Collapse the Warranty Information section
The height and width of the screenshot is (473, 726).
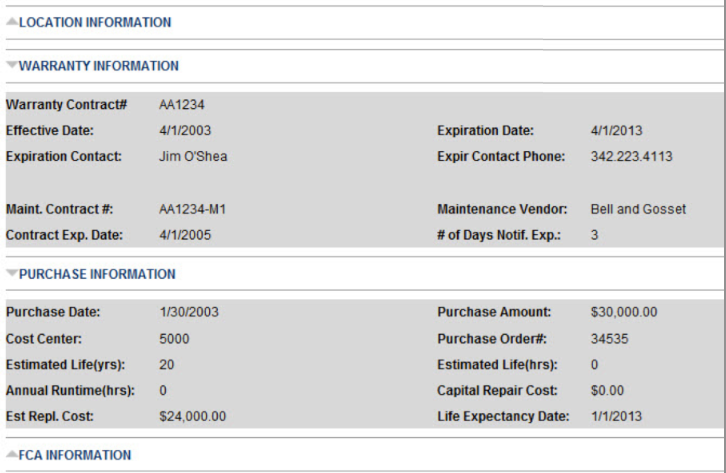click(x=98, y=66)
